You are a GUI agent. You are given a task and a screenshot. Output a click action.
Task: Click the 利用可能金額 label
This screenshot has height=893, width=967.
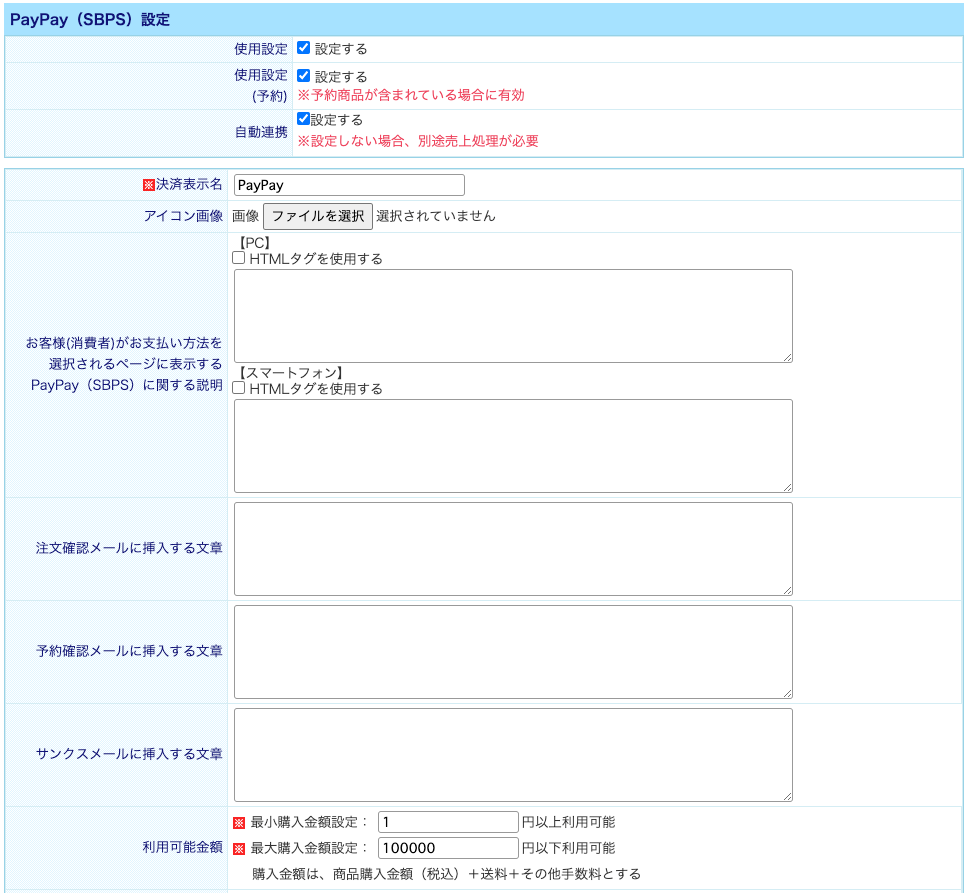[x=183, y=847]
